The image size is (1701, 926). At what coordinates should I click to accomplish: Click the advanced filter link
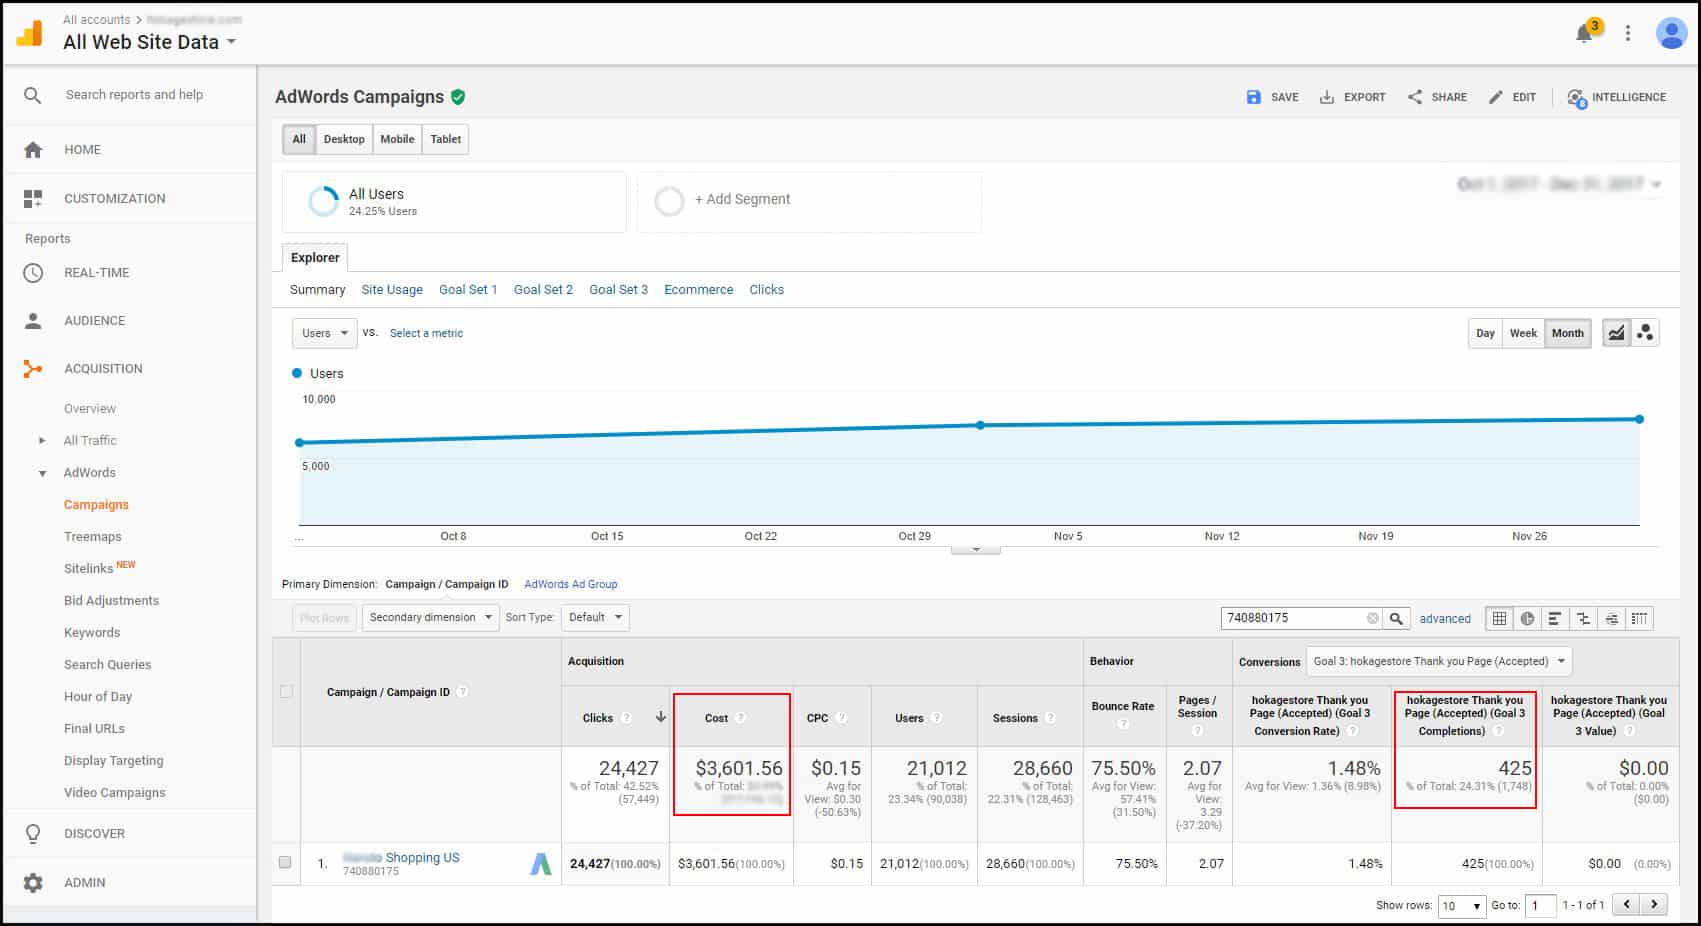coord(1445,618)
